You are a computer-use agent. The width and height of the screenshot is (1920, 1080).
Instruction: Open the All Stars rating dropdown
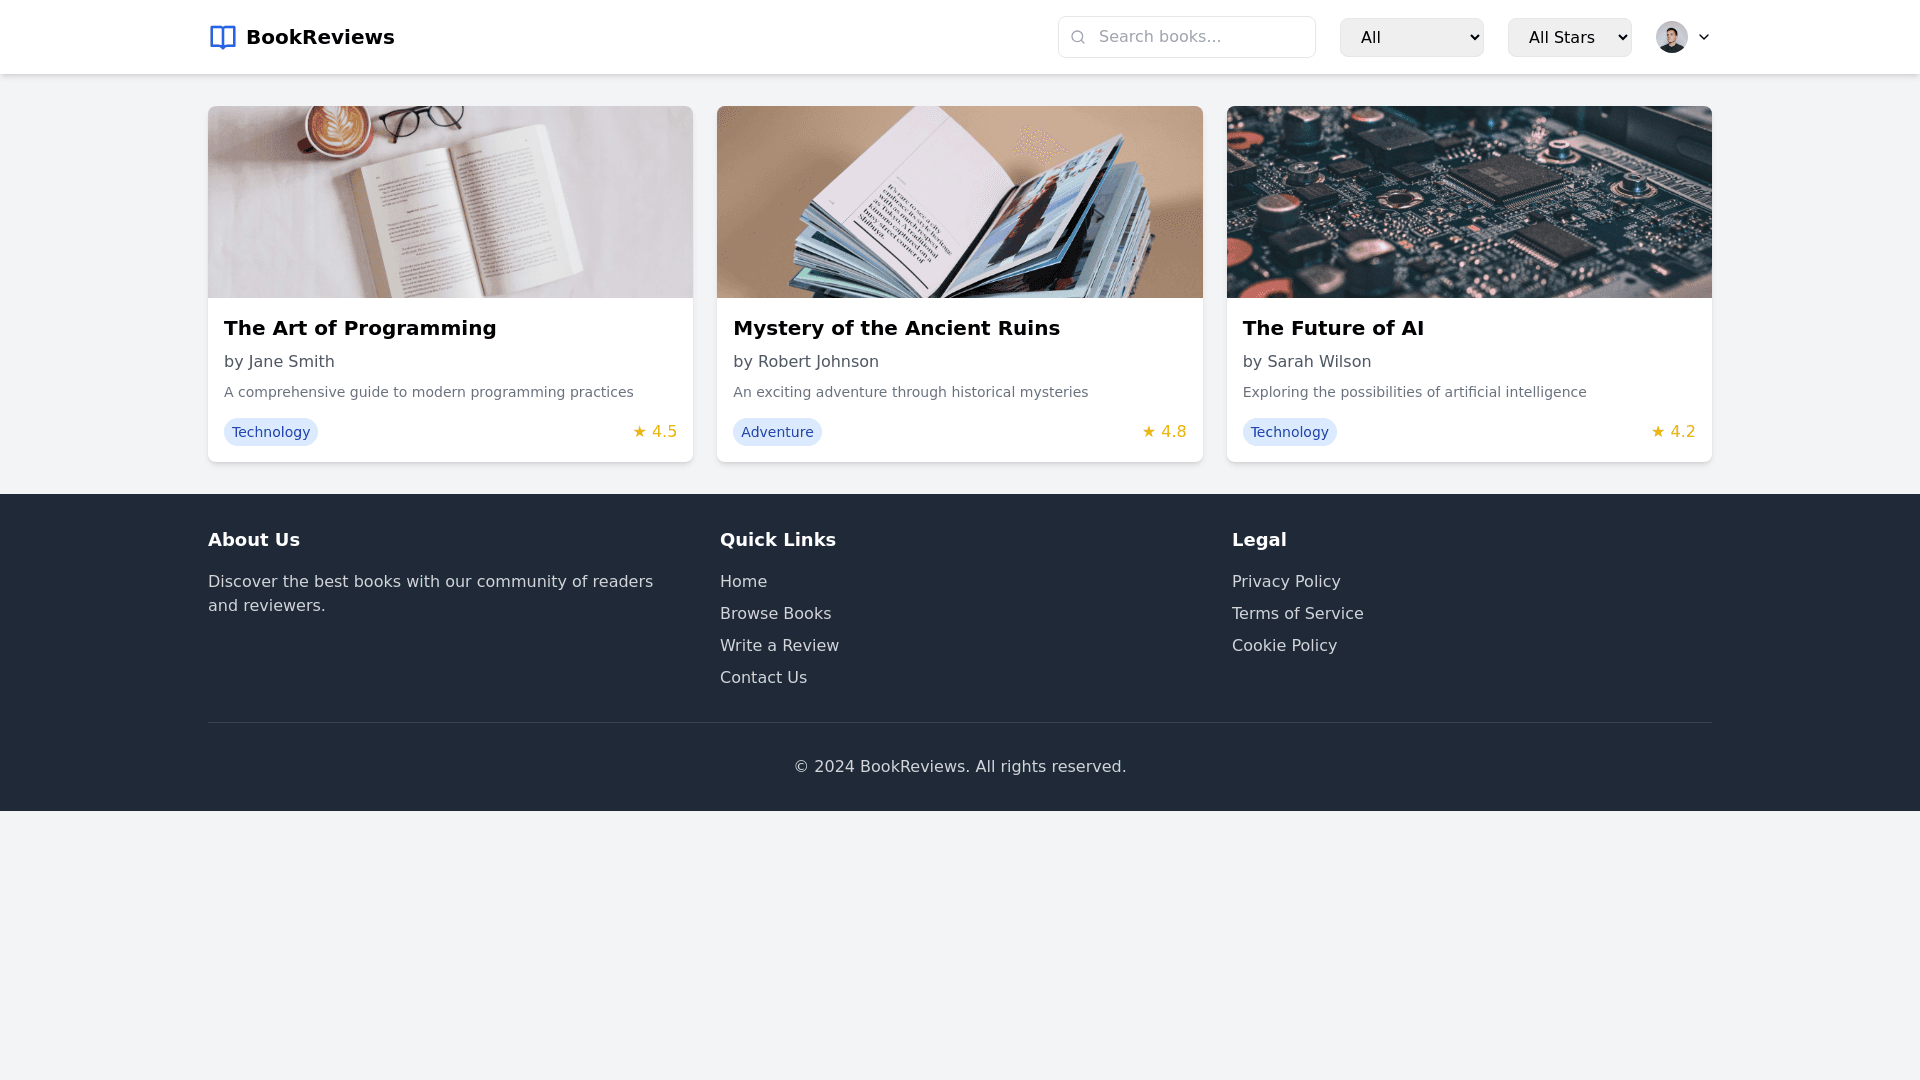tap(1569, 37)
